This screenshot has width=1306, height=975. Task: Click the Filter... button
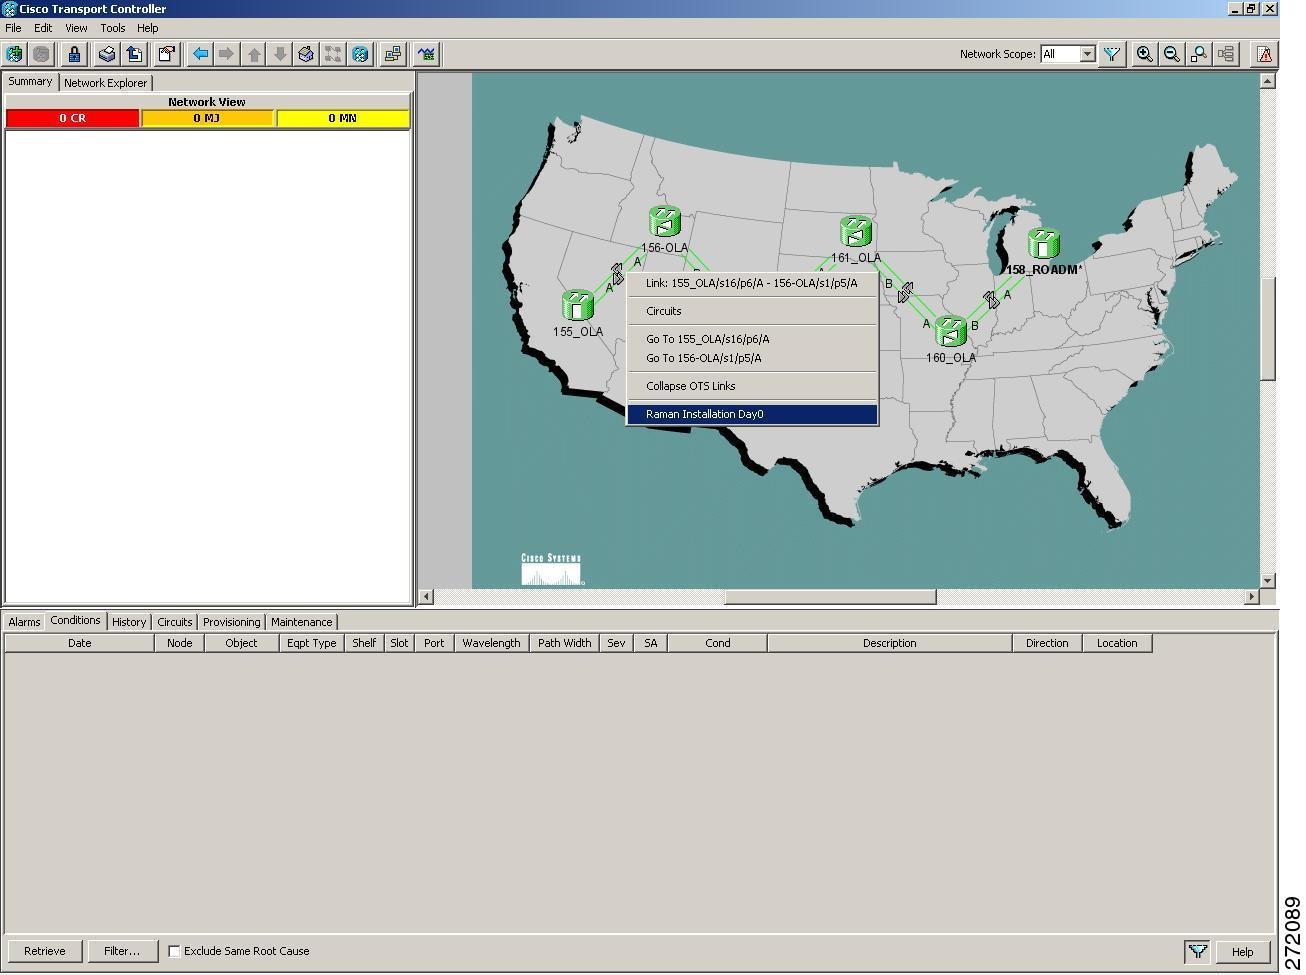(x=122, y=951)
